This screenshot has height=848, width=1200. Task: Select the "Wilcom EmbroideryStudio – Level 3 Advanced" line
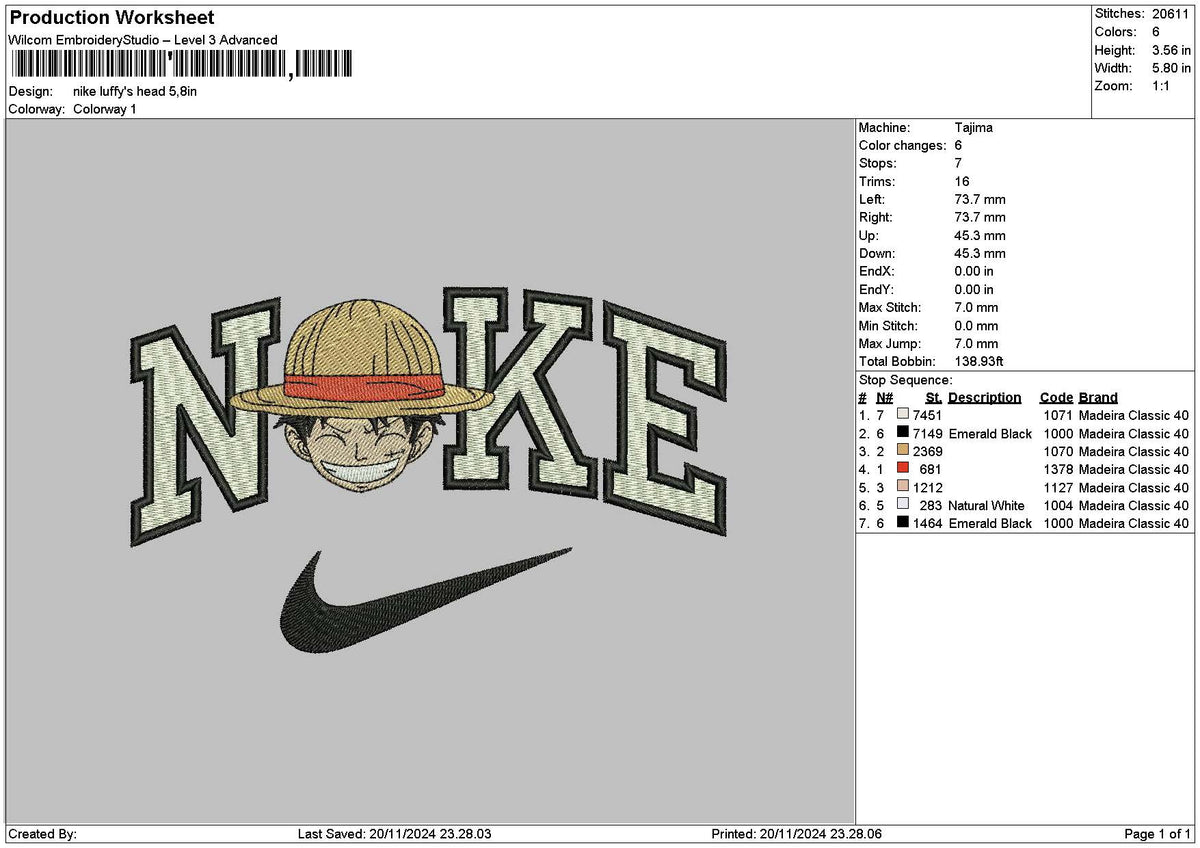click(143, 40)
